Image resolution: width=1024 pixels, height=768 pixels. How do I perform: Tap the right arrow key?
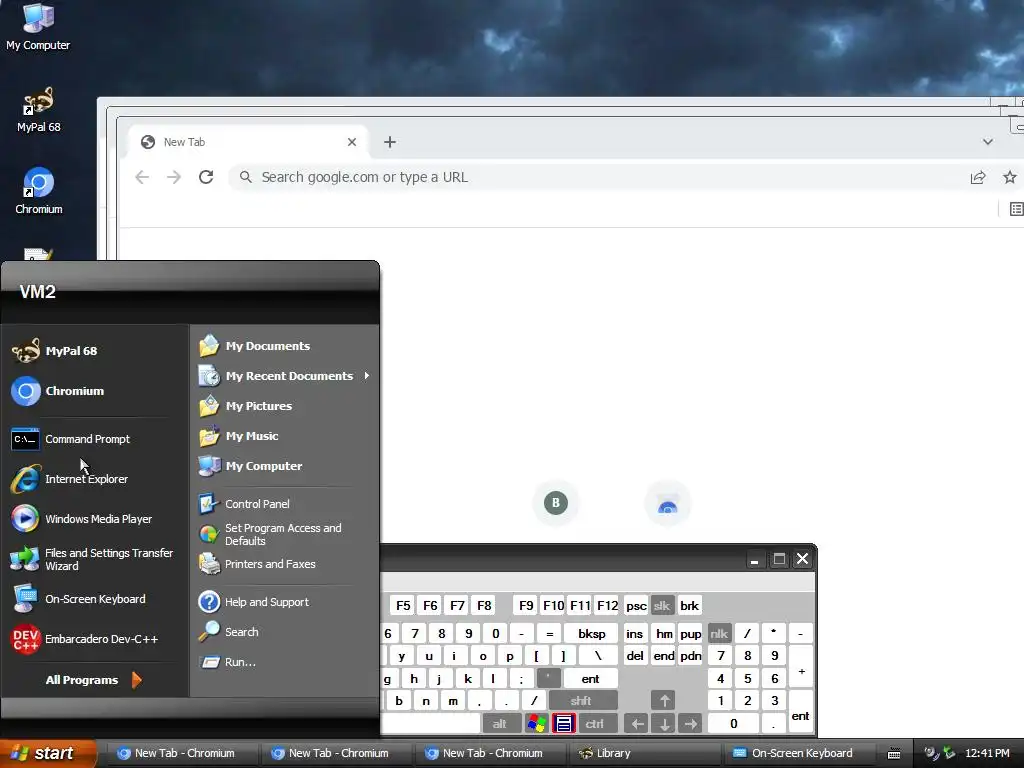point(690,724)
